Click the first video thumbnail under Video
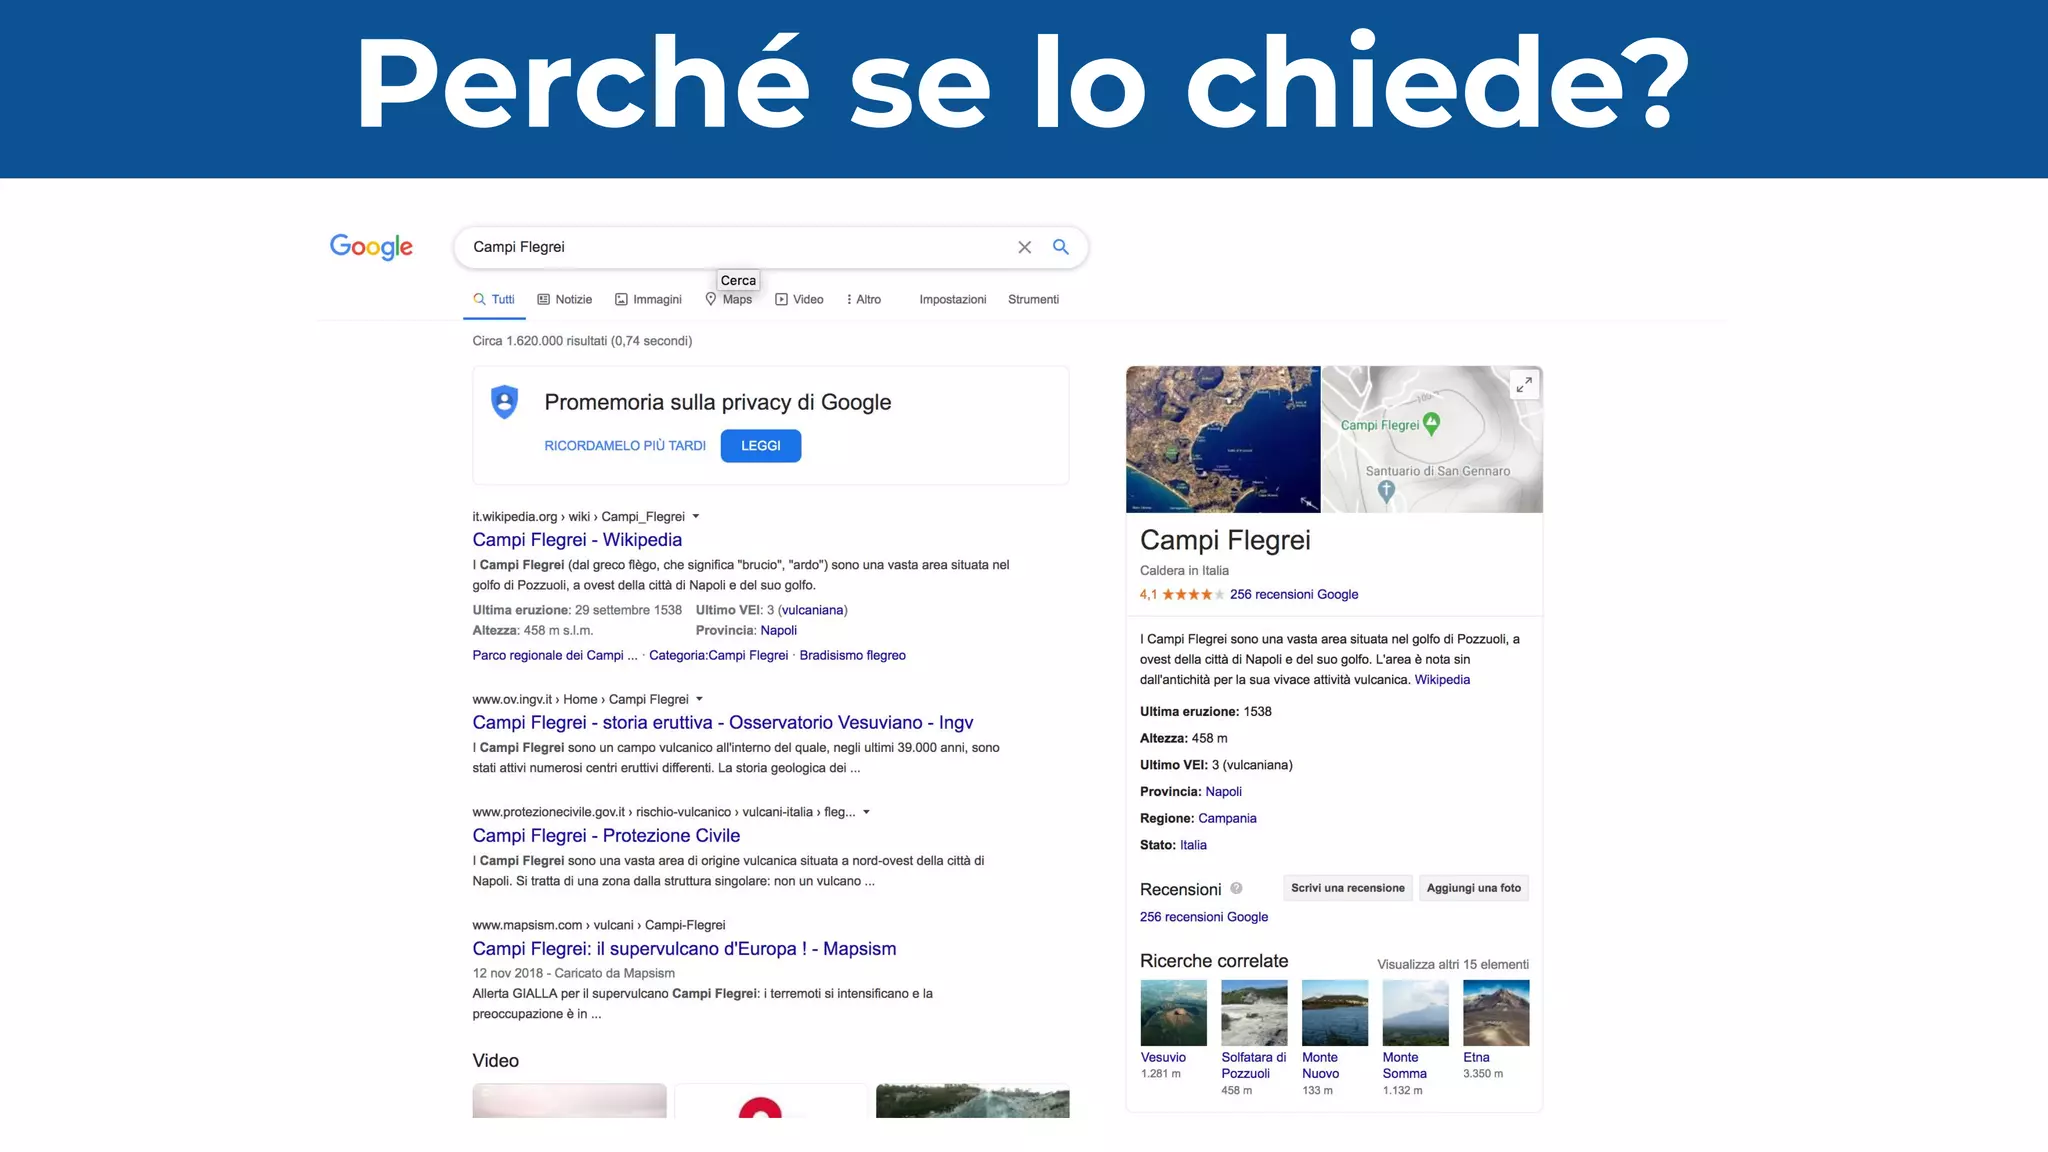 pos(569,1101)
